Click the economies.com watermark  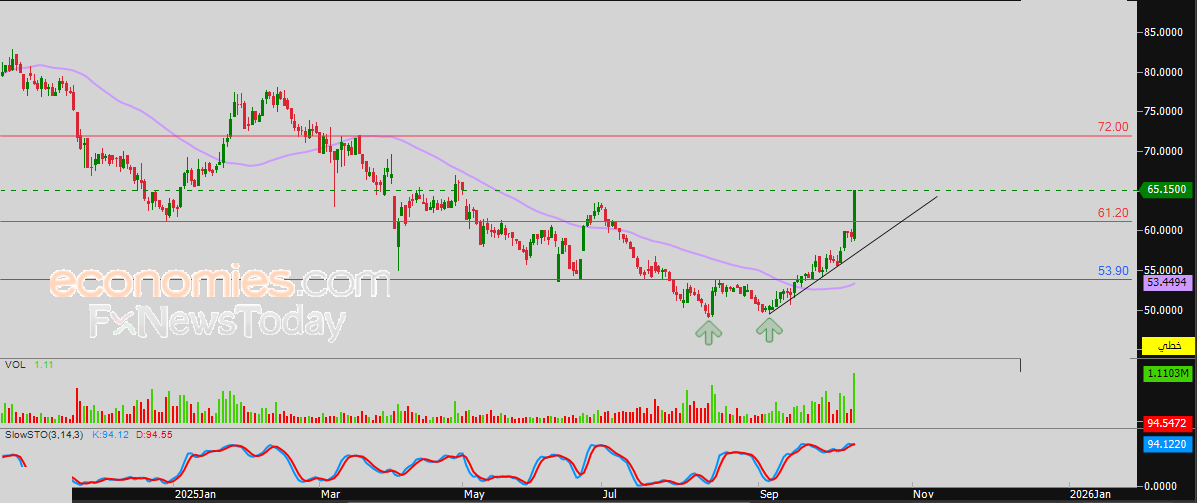click(x=219, y=283)
